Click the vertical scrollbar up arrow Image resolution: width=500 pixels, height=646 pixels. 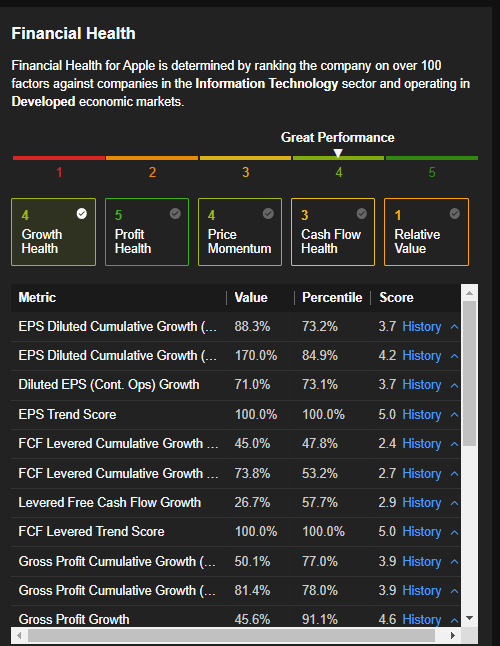click(470, 293)
